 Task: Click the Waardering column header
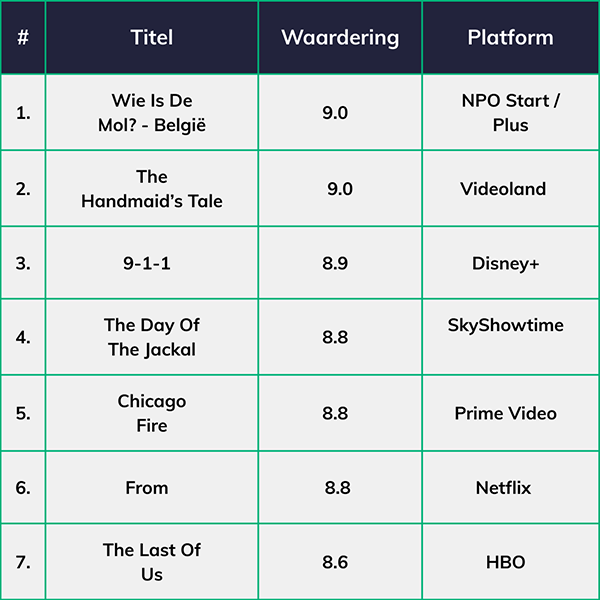click(340, 38)
